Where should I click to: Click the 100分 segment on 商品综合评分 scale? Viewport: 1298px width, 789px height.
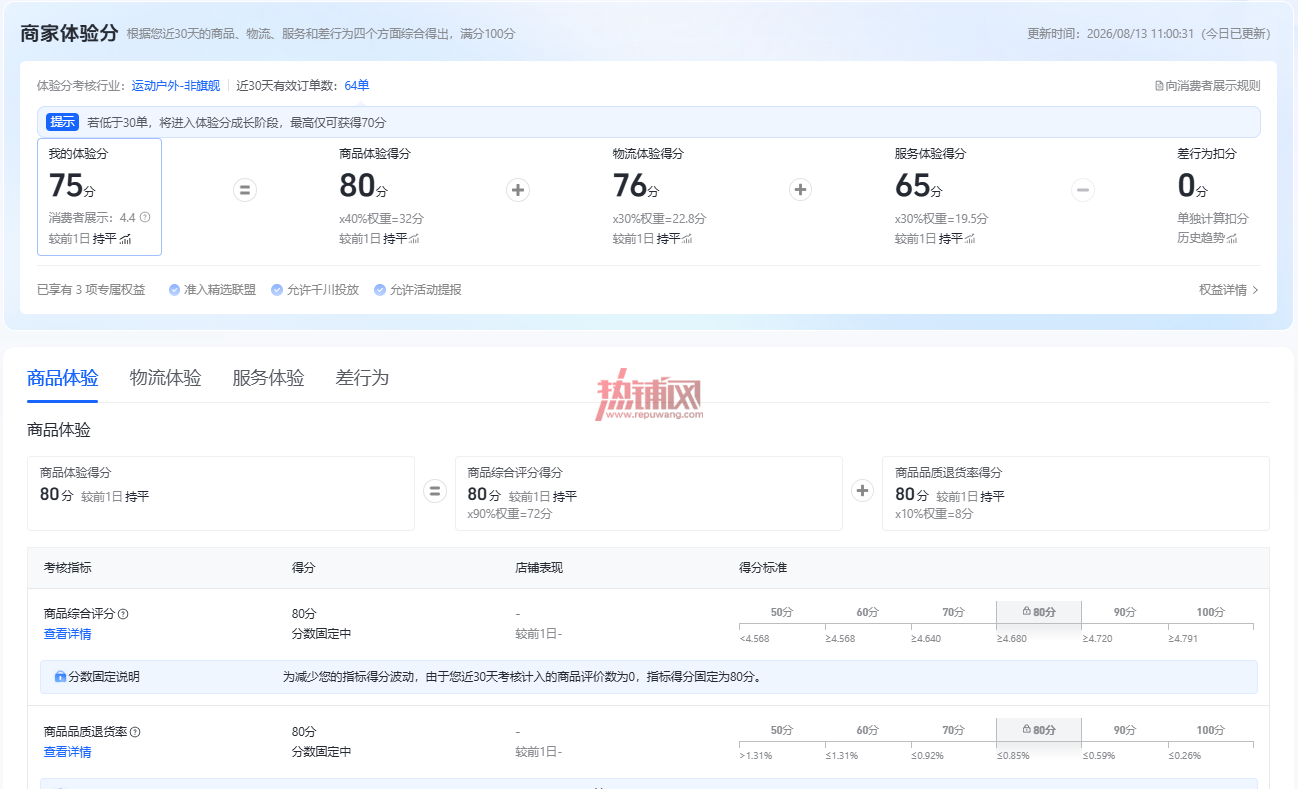(1210, 612)
